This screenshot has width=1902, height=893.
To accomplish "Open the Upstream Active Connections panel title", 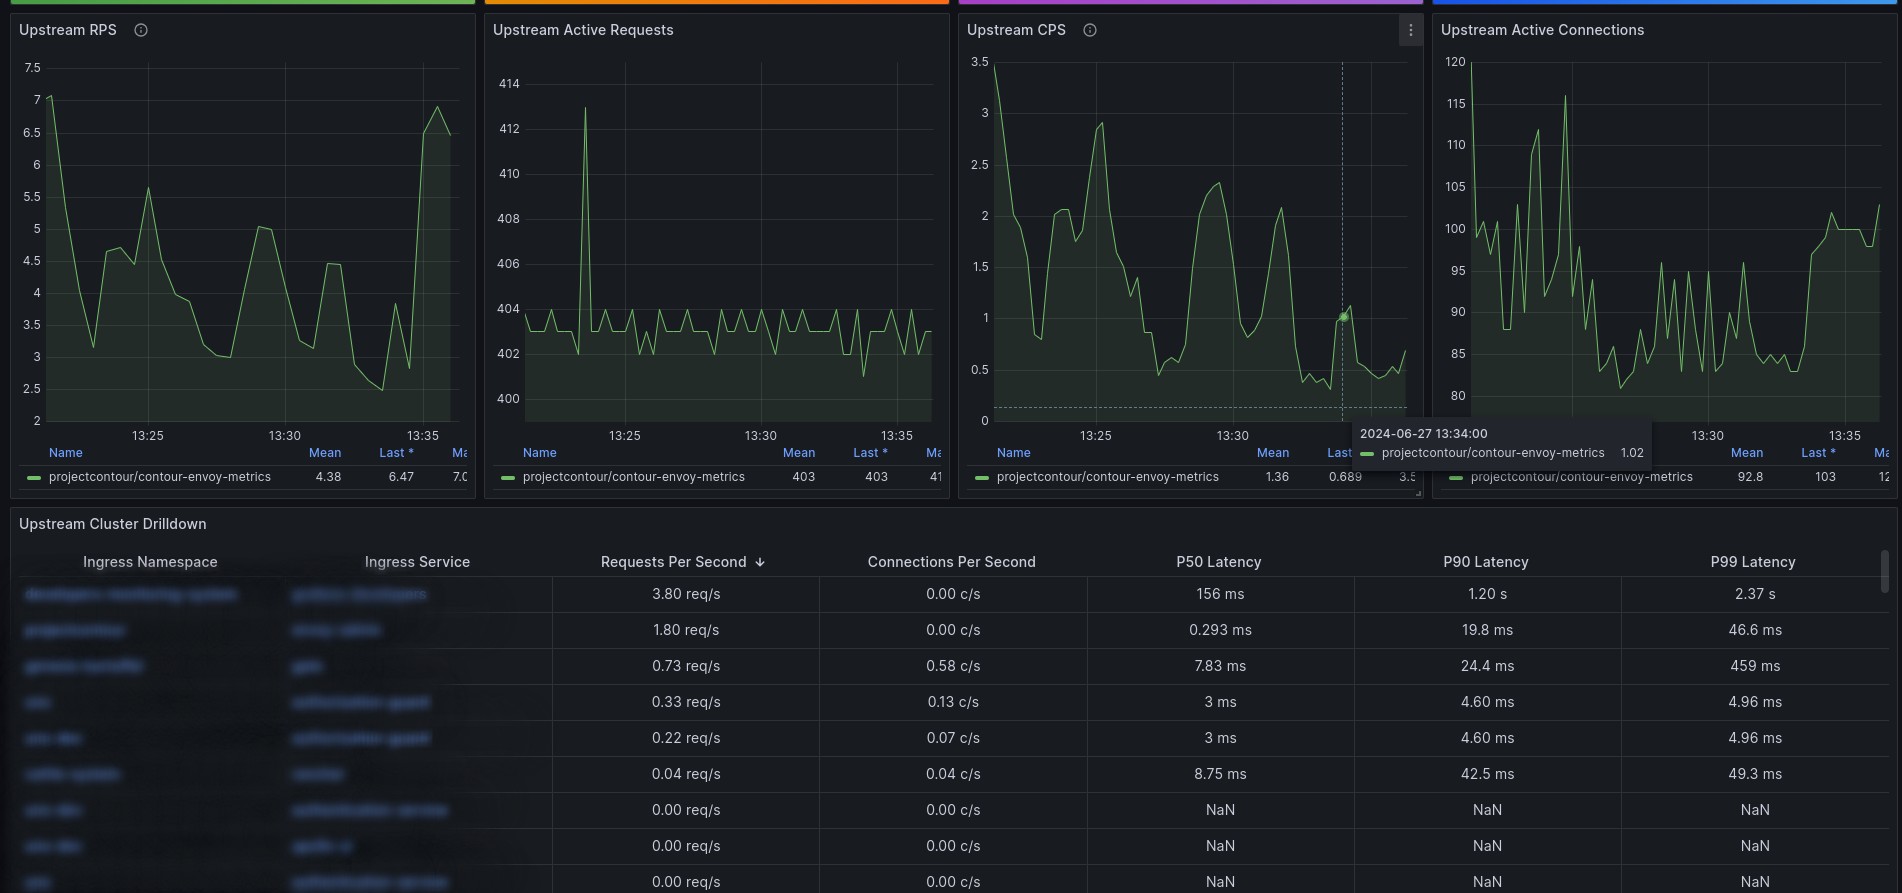I will 1542,30.
